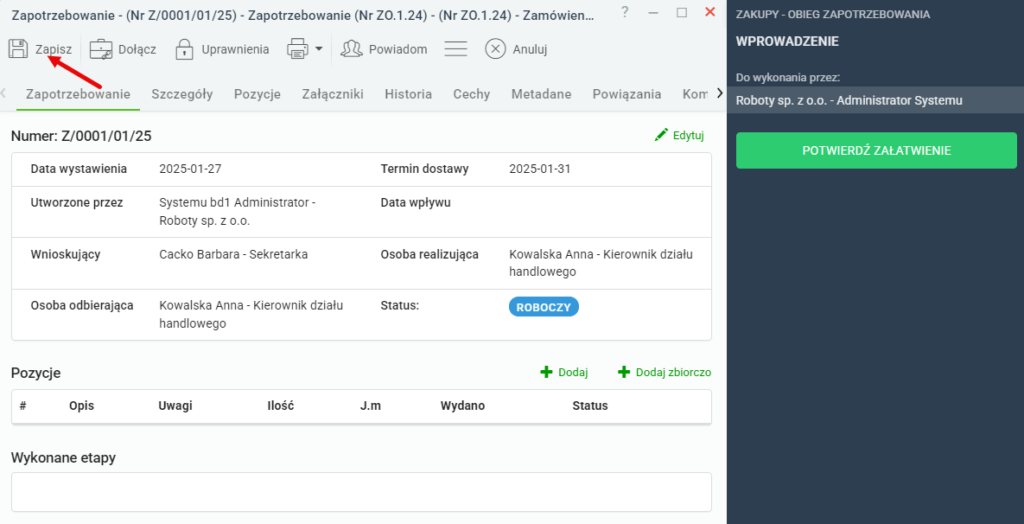1024x524 pixels.
Task: Click the Anuluj label text
Action: [530, 49]
